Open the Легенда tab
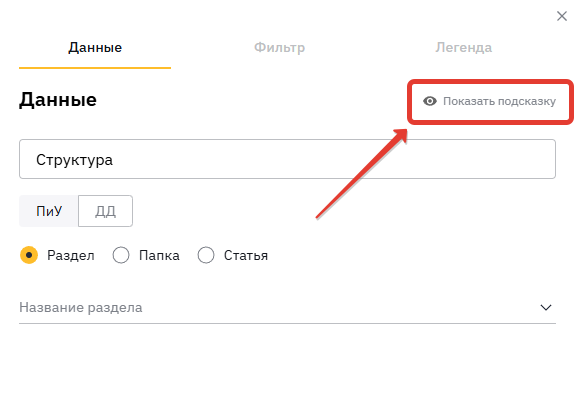Screen dimensions: 579x416 pos(463,47)
